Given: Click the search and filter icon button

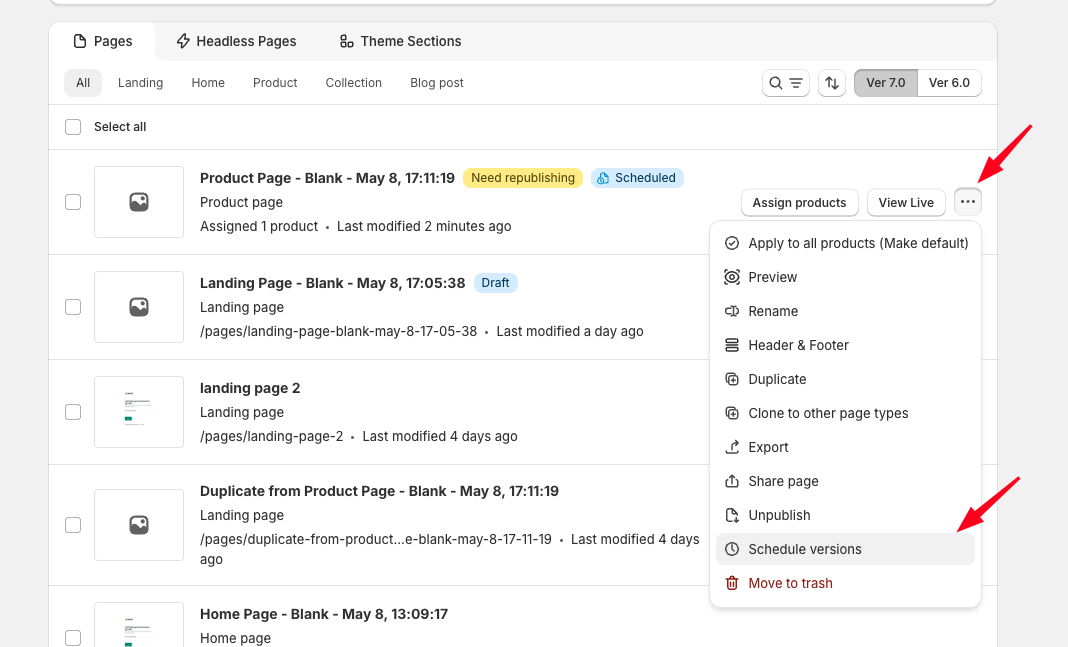Looking at the screenshot, I should point(786,83).
